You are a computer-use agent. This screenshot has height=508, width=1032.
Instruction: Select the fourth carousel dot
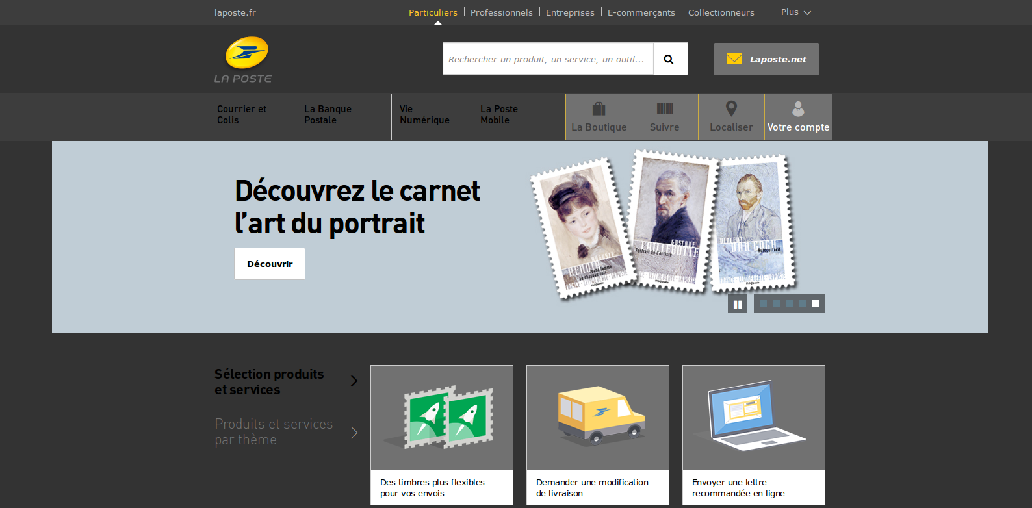(802, 303)
